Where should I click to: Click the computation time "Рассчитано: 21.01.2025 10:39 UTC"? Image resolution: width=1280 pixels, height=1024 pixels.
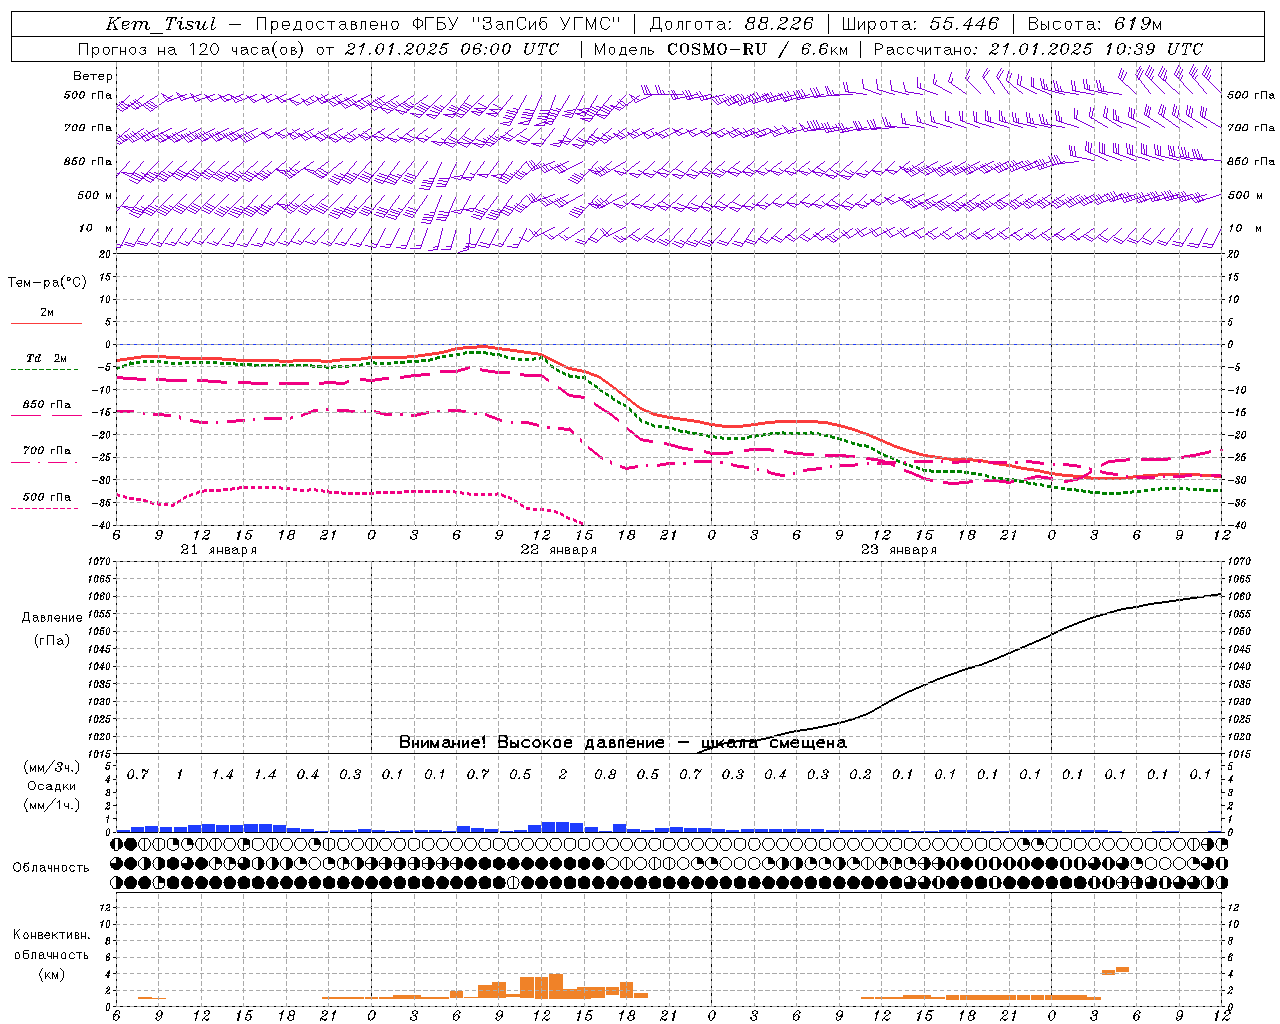click(x=1038, y=49)
